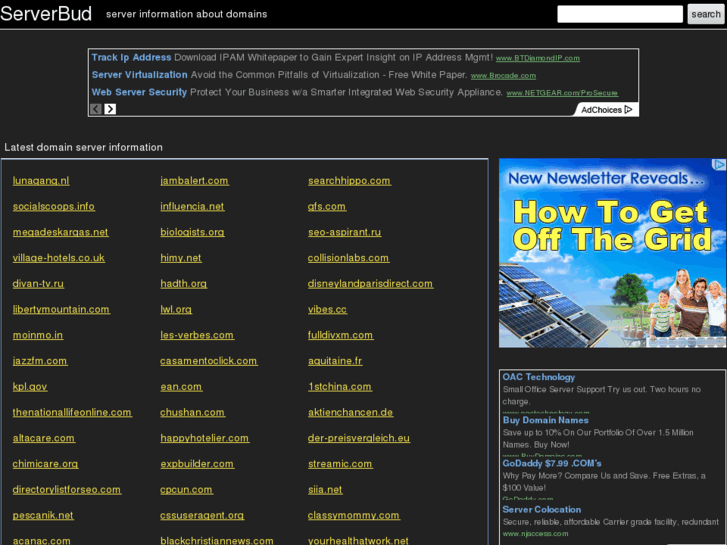Open the Buy Domain Names ad
The height and width of the screenshot is (545, 727).
point(546,420)
